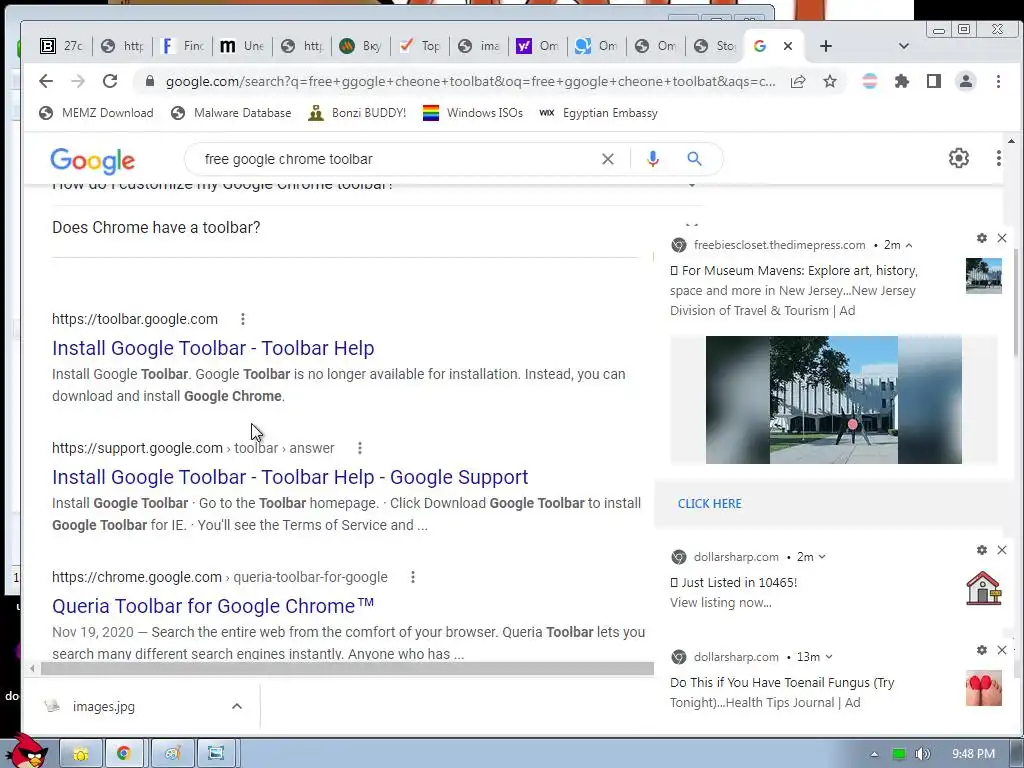This screenshot has height=768, width=1024.
Task: Open the browser side panel
Action: [934, 81]
